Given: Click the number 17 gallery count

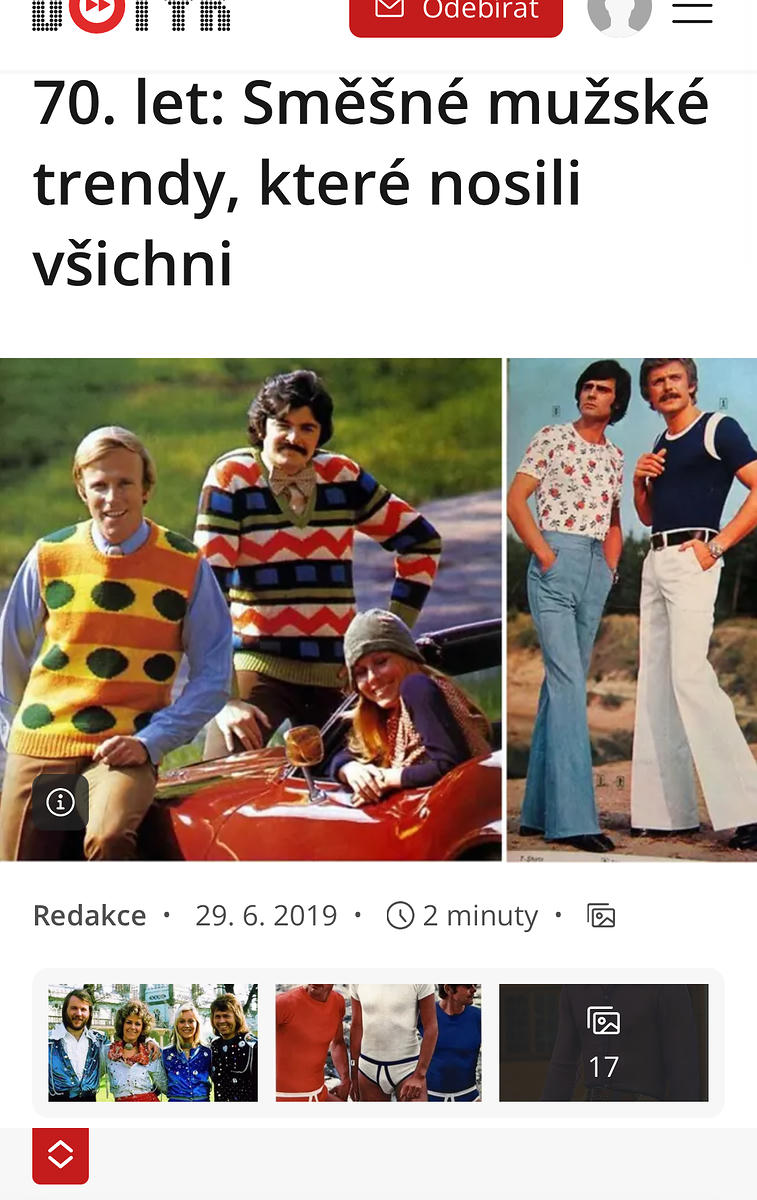Looking at the screenshot, I should tap(603, 1067).
